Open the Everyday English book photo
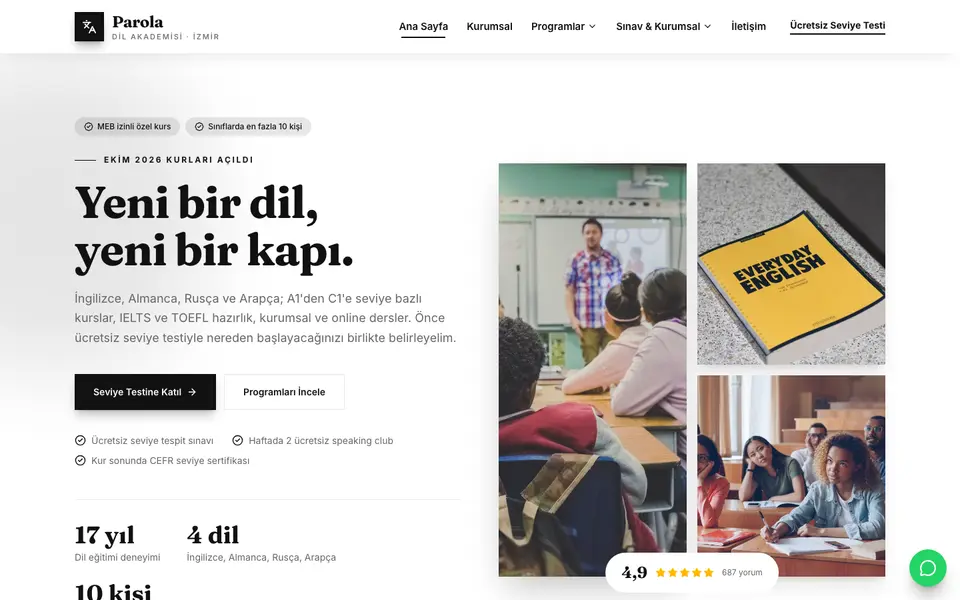This screenshot has height=600, width=960. pos(791,264)
